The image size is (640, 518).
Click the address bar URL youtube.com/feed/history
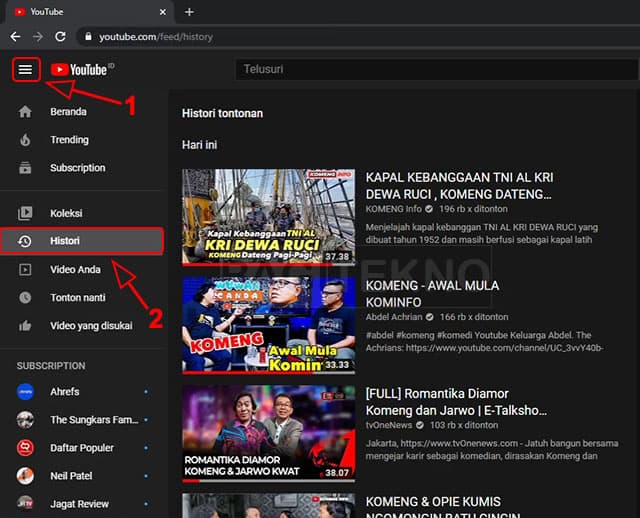pyautogui.click(x=156, y=37)
